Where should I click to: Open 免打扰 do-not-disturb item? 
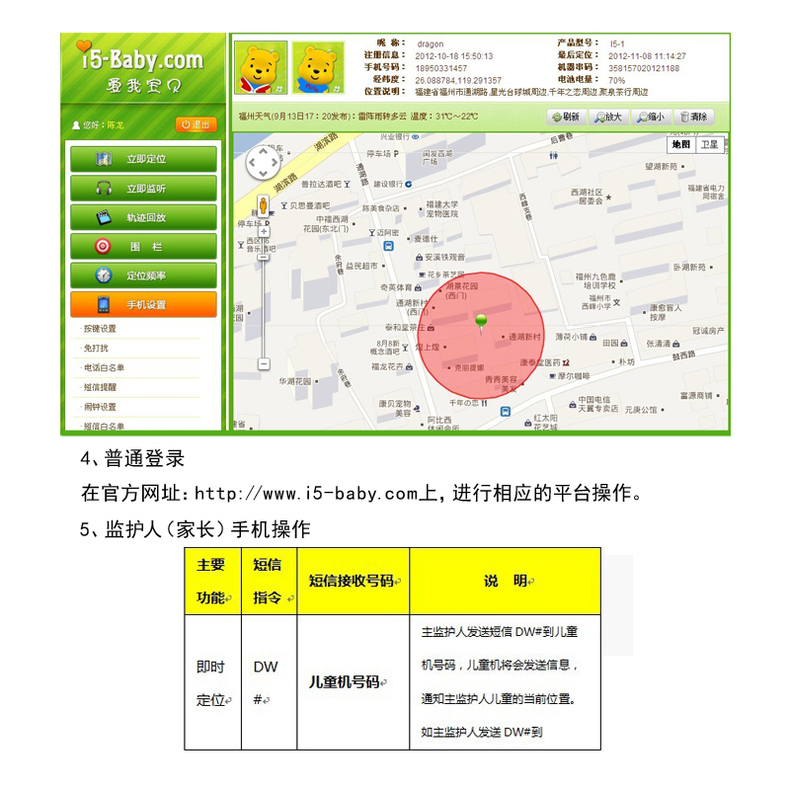(x=96, y=348)
